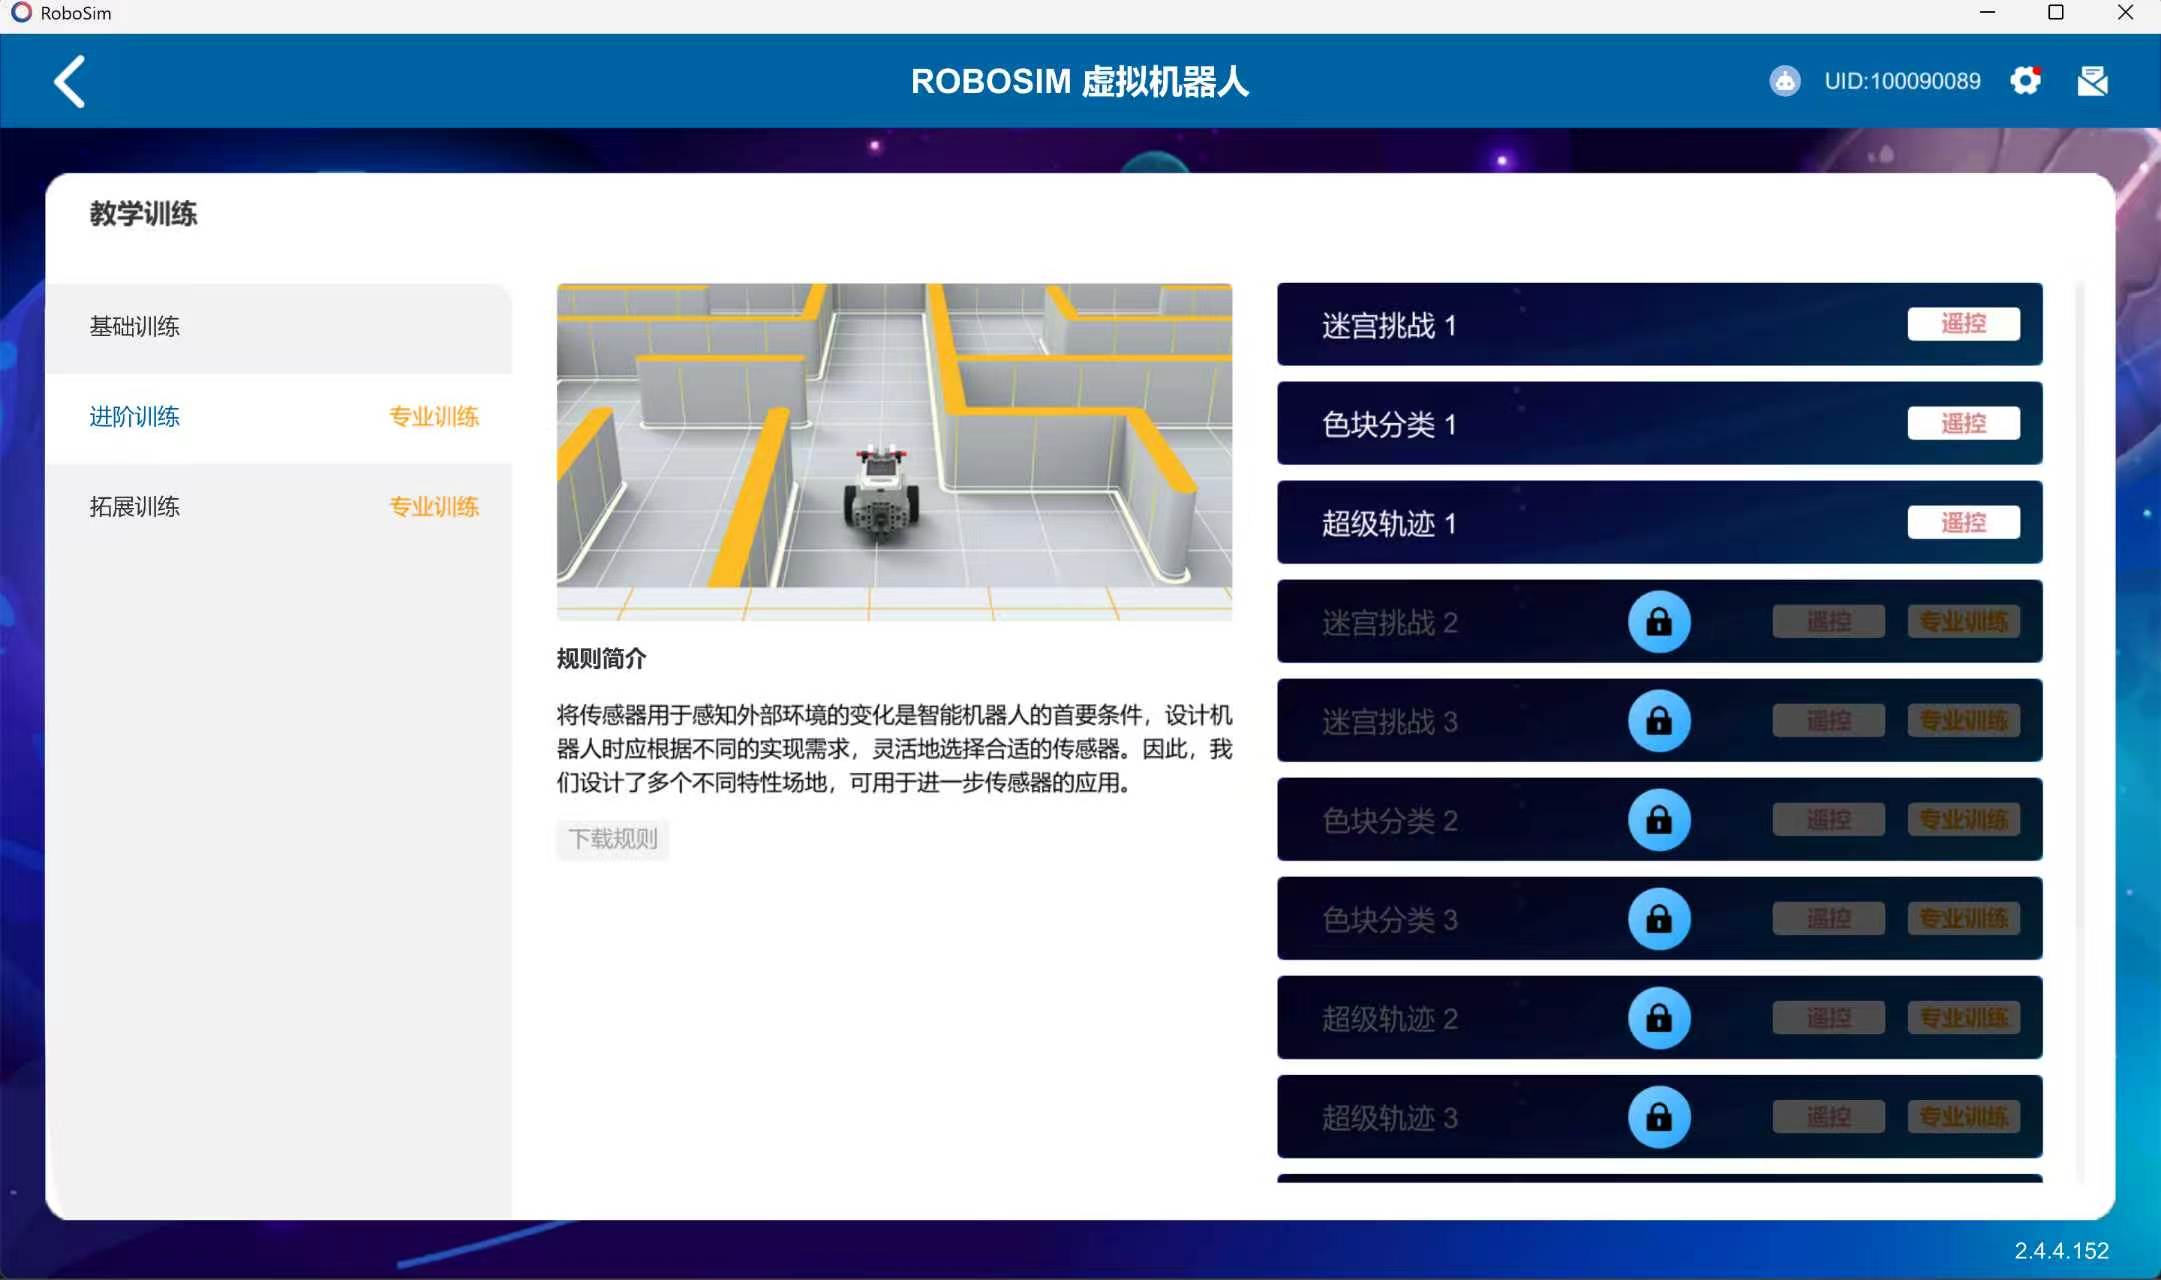Click the lock icon on 色块分类 3
The width and height of the screenshot is (2161, 1280).
click(x=1659, y=919)
